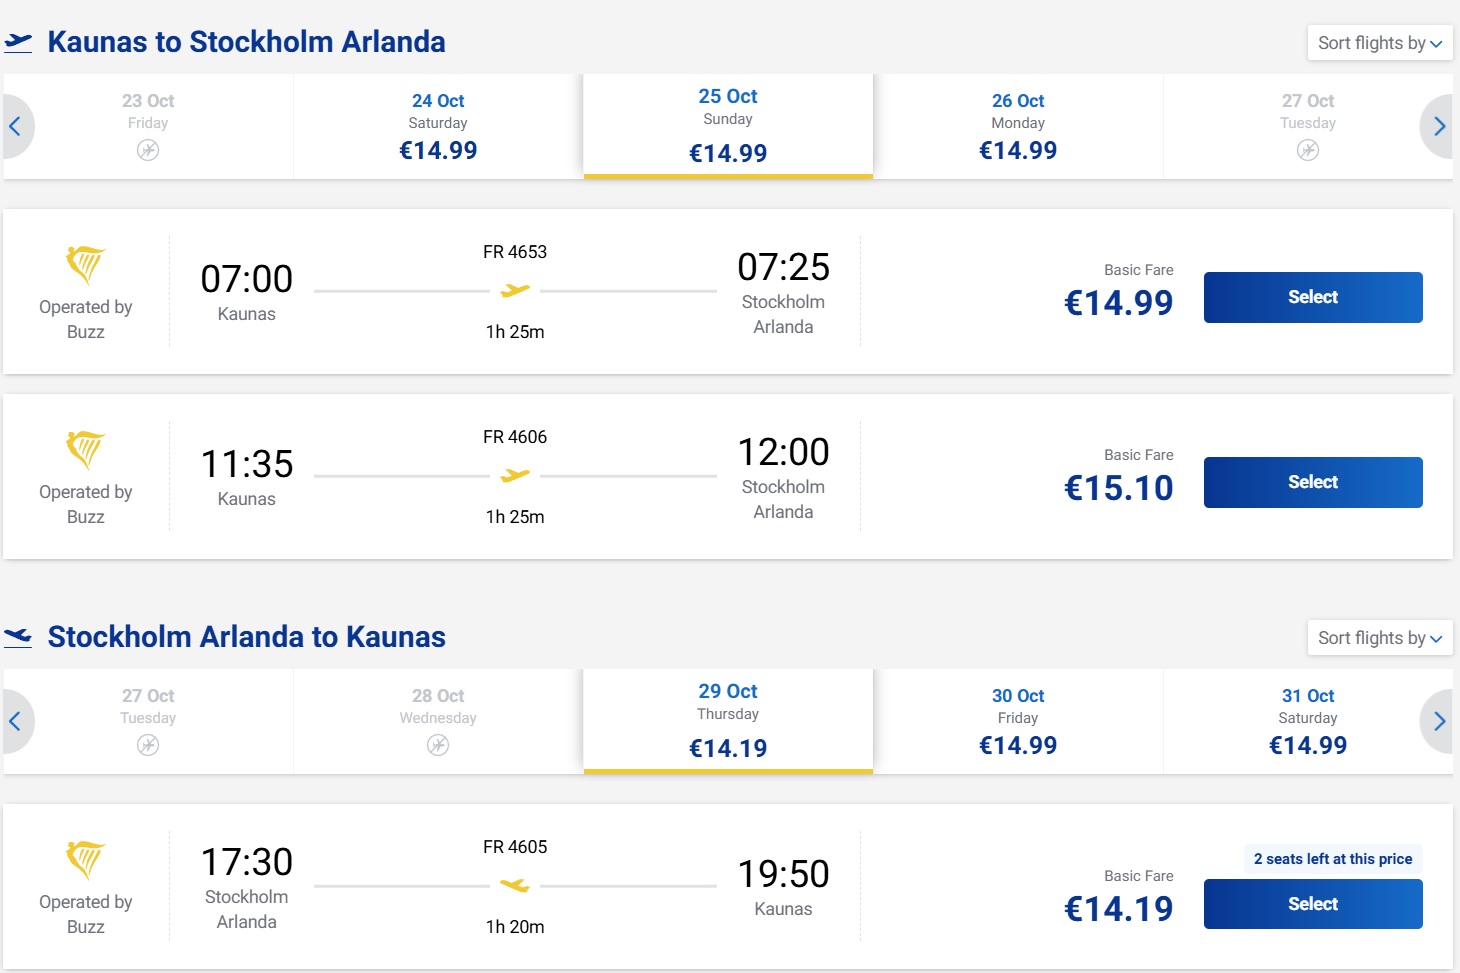The height and width of the screenshot is (973, 1460).
Task: Show earlier outbound dates with left arrow
Action: pyautogui.click(x=16, y=126)
